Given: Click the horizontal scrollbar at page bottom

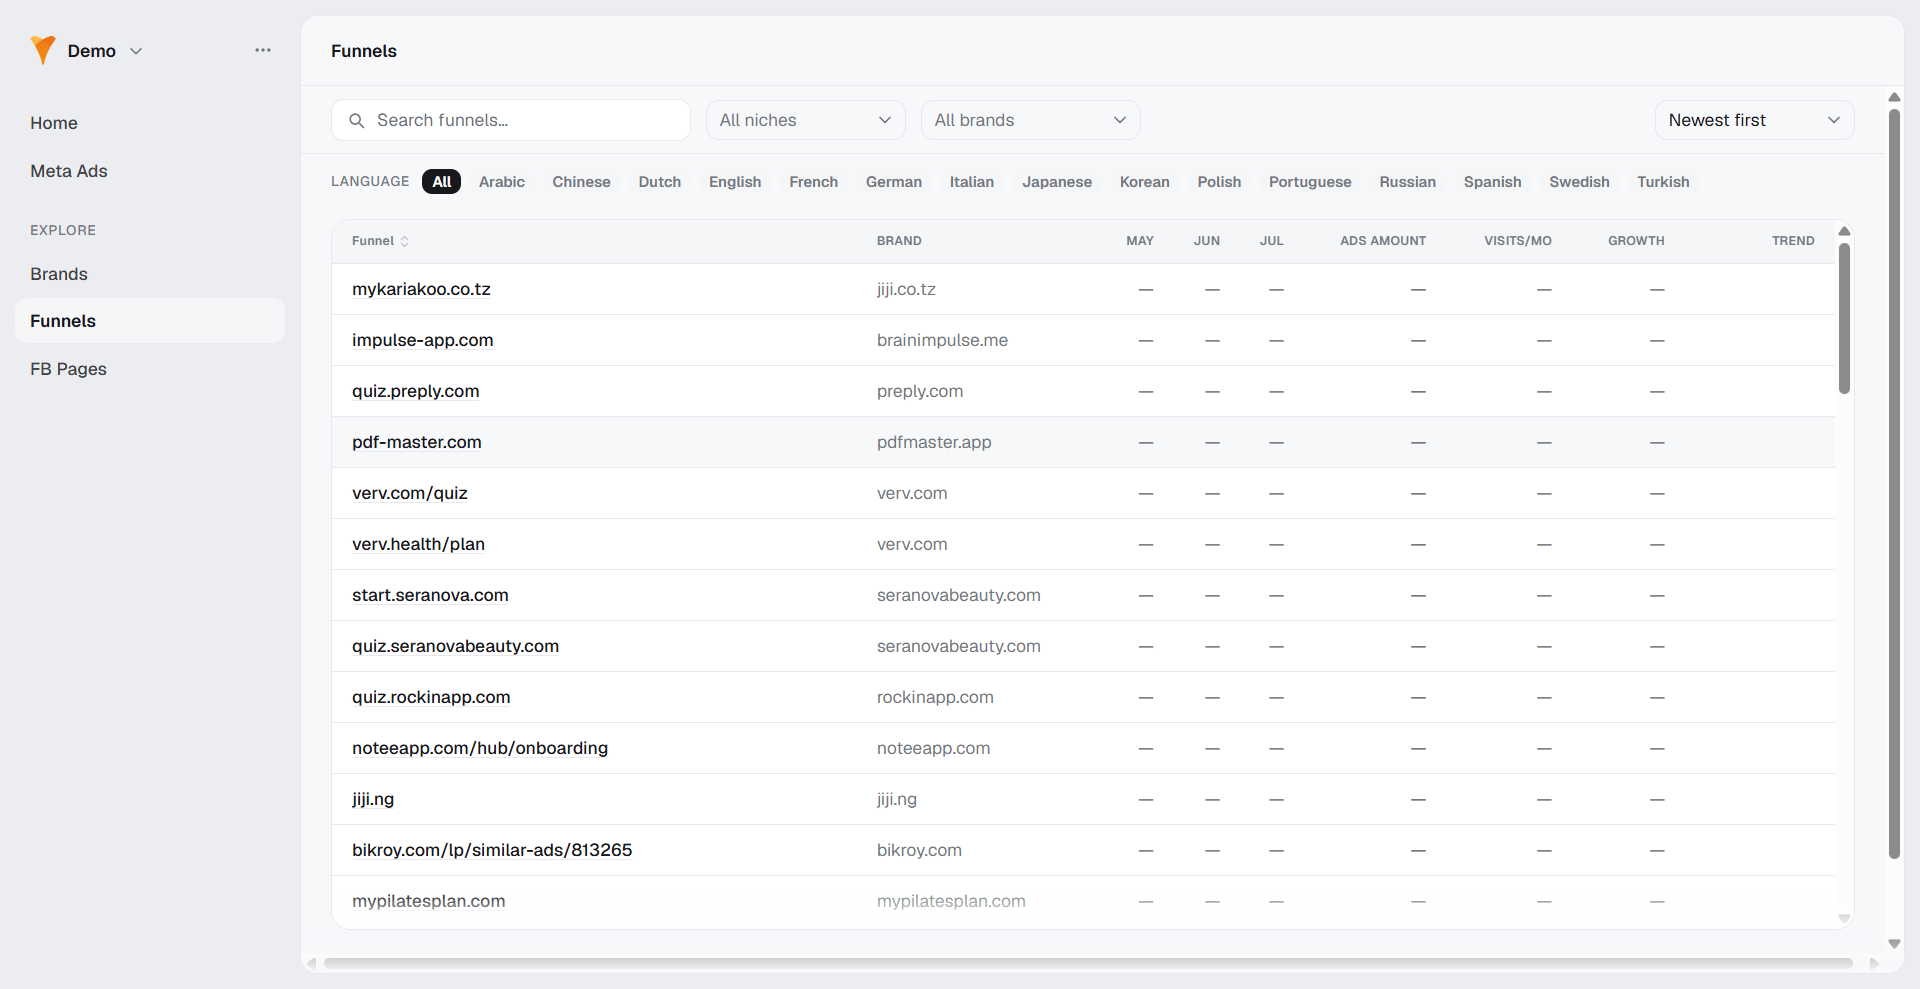Looking at the screenshot, I should tap(1088, 963).
